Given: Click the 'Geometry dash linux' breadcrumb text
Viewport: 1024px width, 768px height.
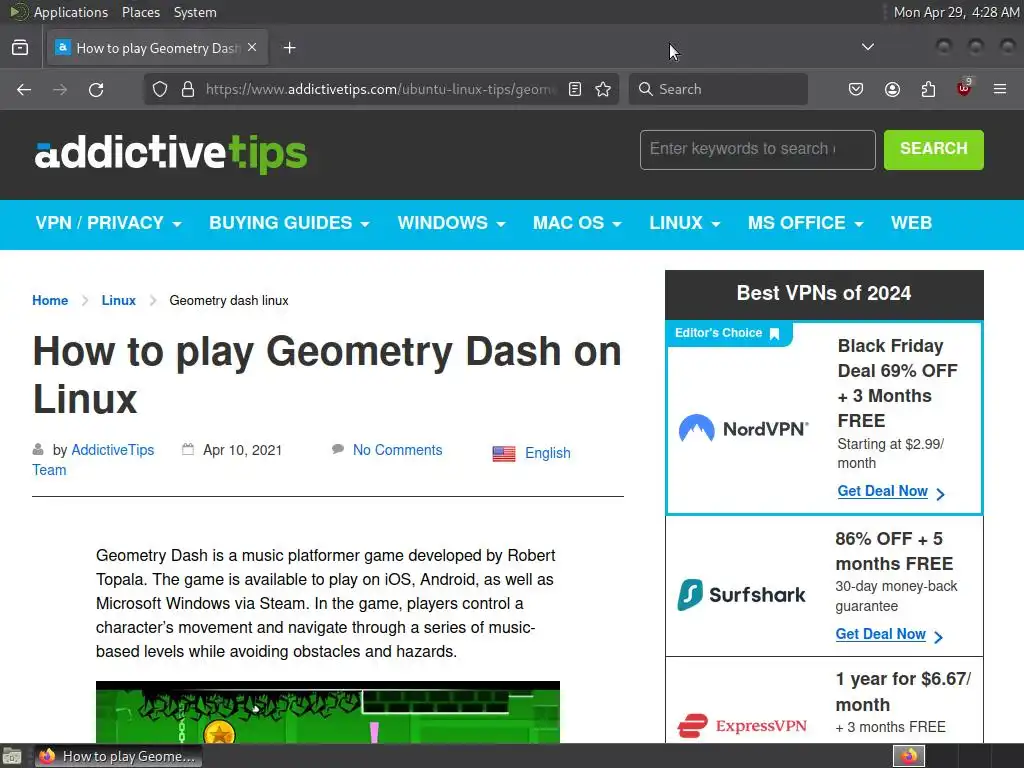Looking at the screenshot, I should [x=229, y=300].
